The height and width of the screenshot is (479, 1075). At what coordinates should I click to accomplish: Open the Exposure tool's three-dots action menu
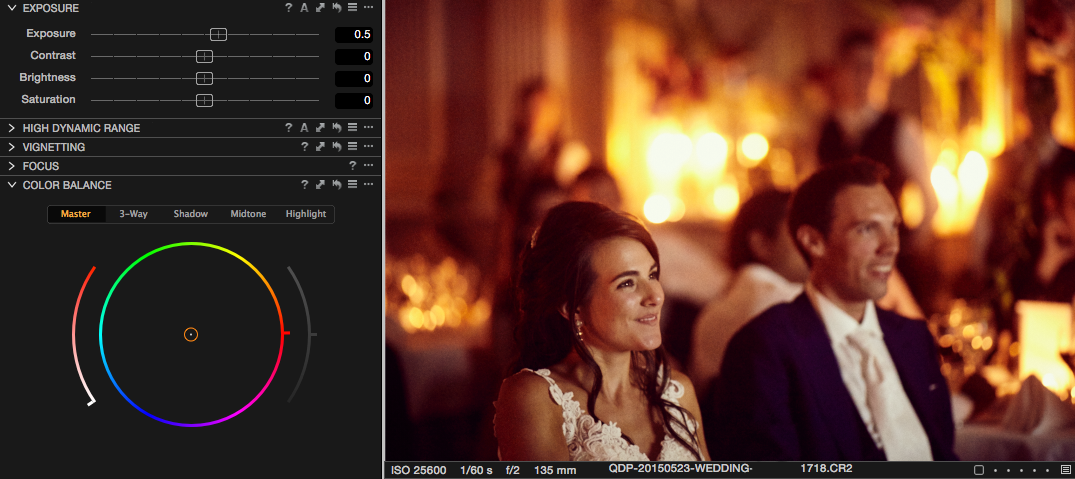click(x=369, y=8)
